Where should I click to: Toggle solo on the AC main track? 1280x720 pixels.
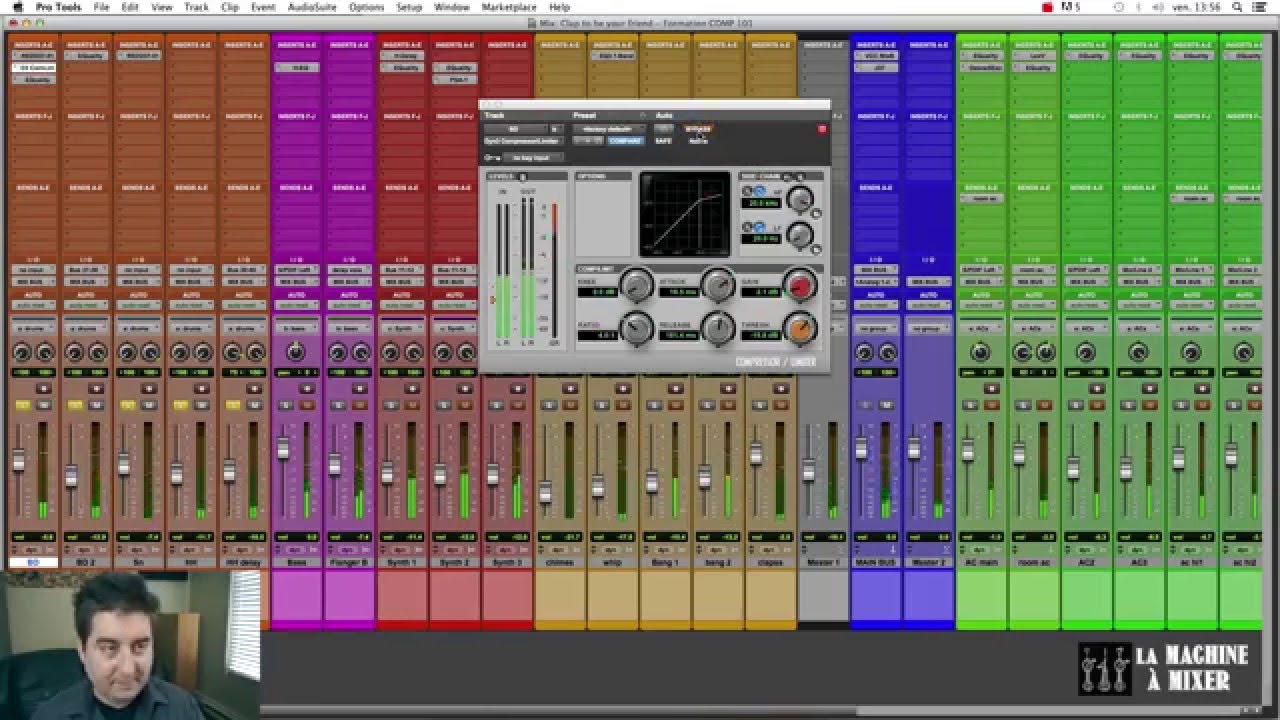[x=970, y=404]
